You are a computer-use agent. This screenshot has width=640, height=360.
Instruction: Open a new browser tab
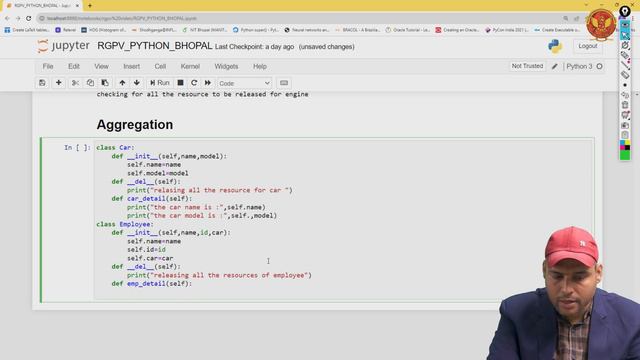[x=90, y=6]
